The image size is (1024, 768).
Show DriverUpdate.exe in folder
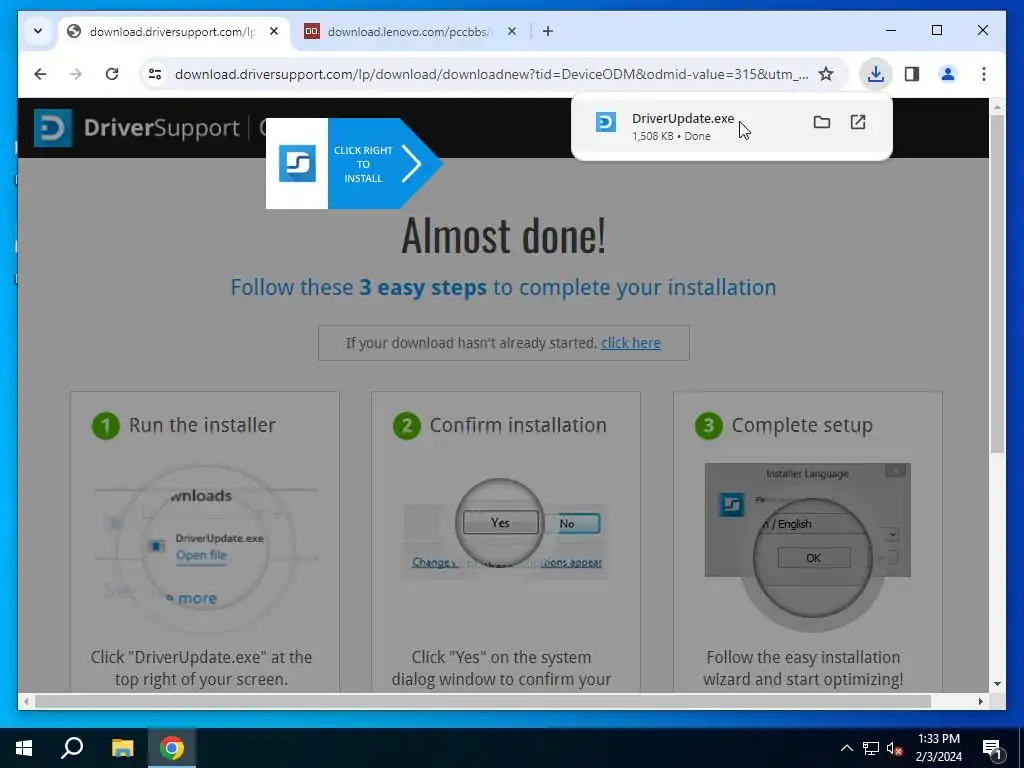click(822, 122)
